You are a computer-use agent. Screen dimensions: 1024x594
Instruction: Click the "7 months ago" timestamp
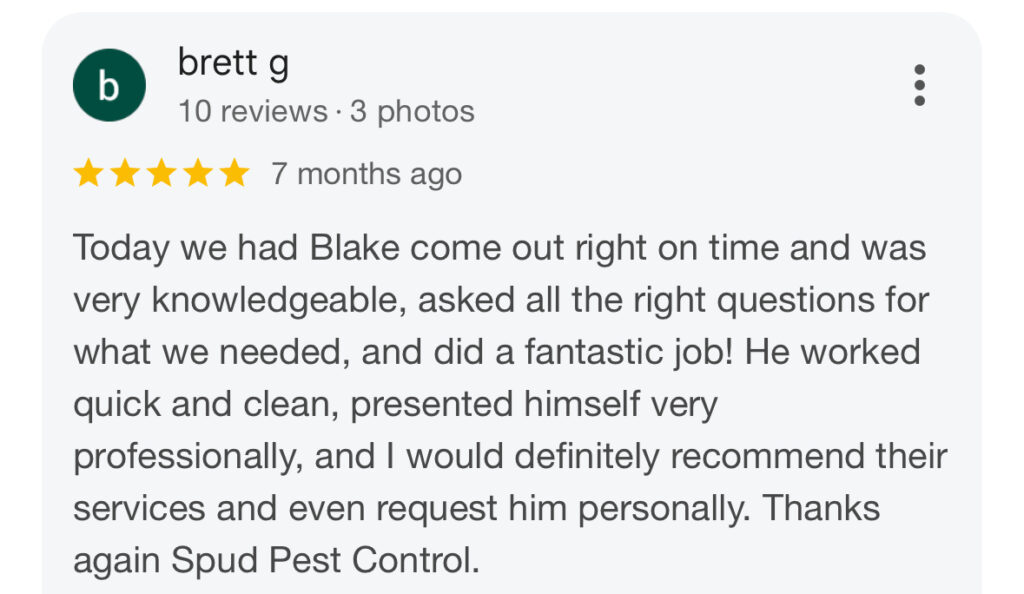point(366,174)
